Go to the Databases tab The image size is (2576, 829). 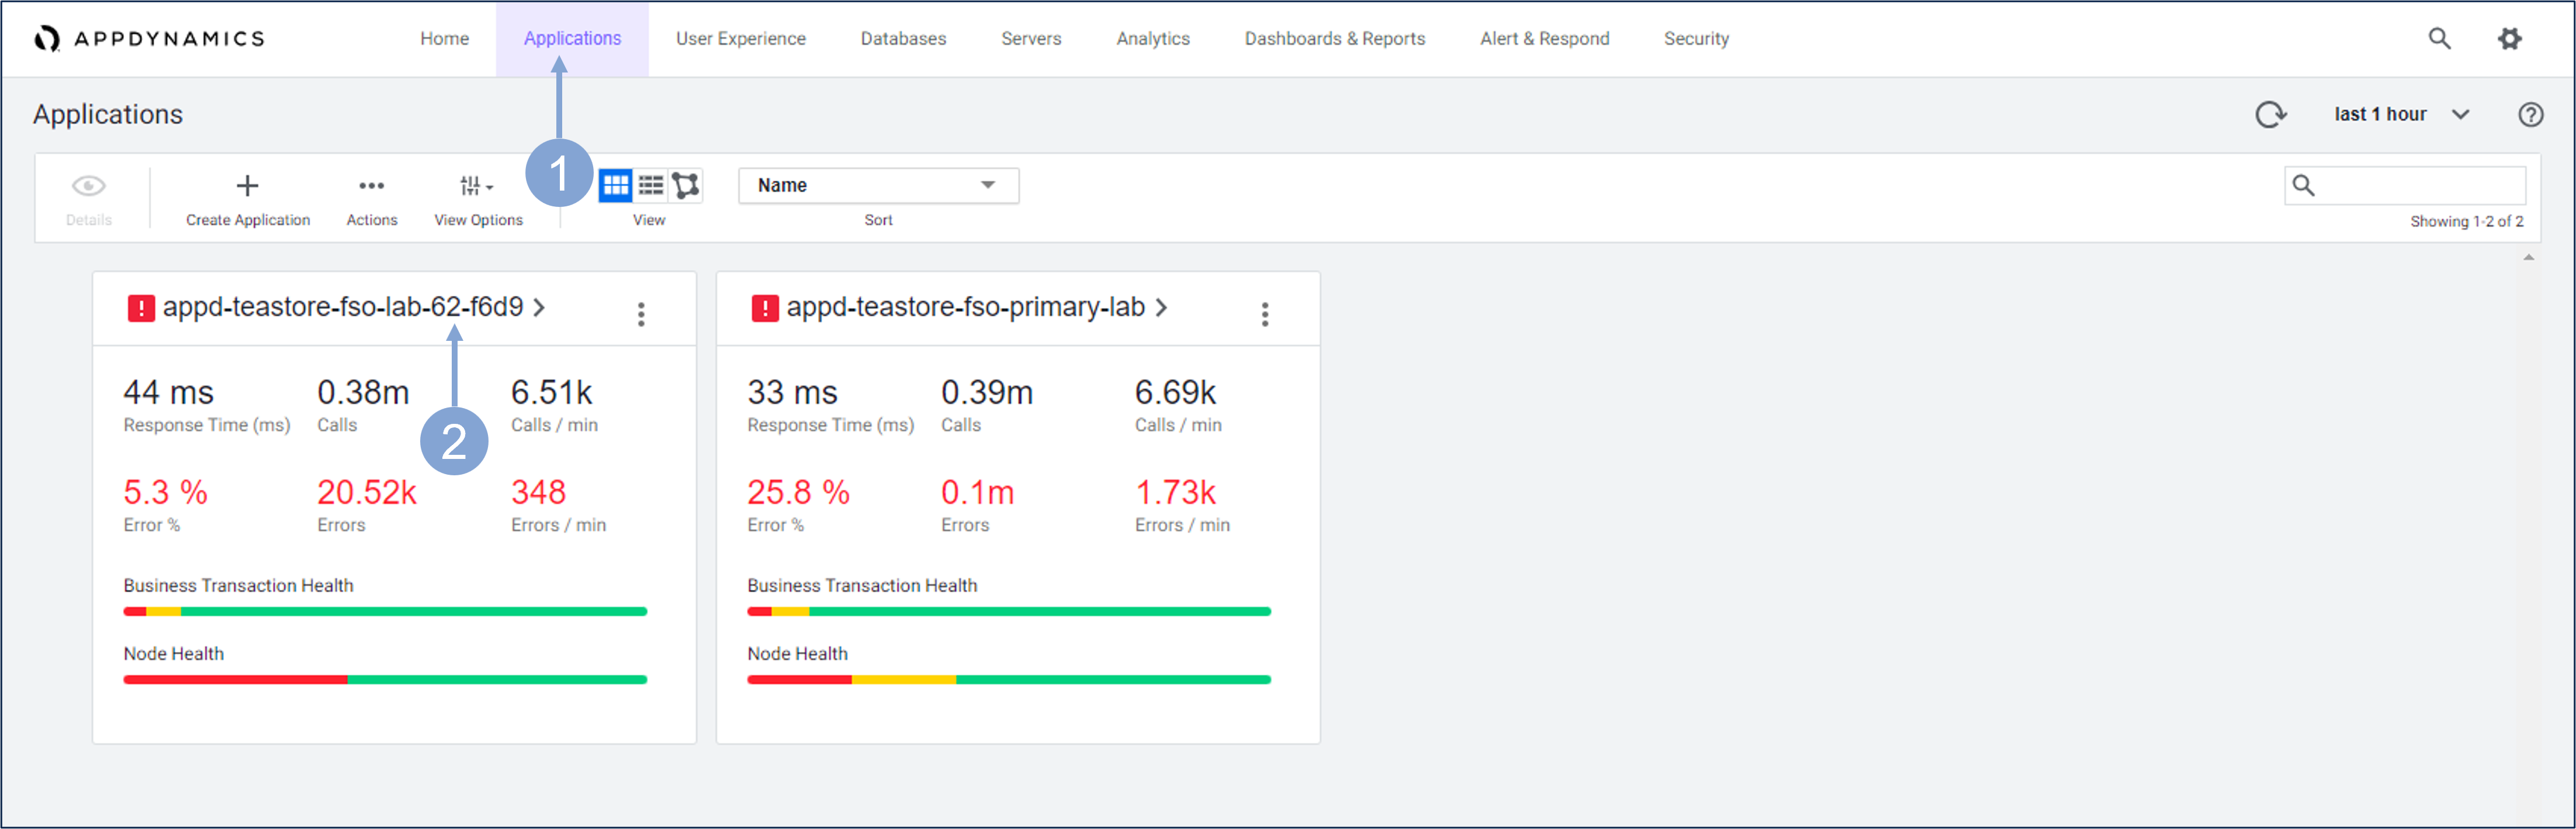(902, 38)
